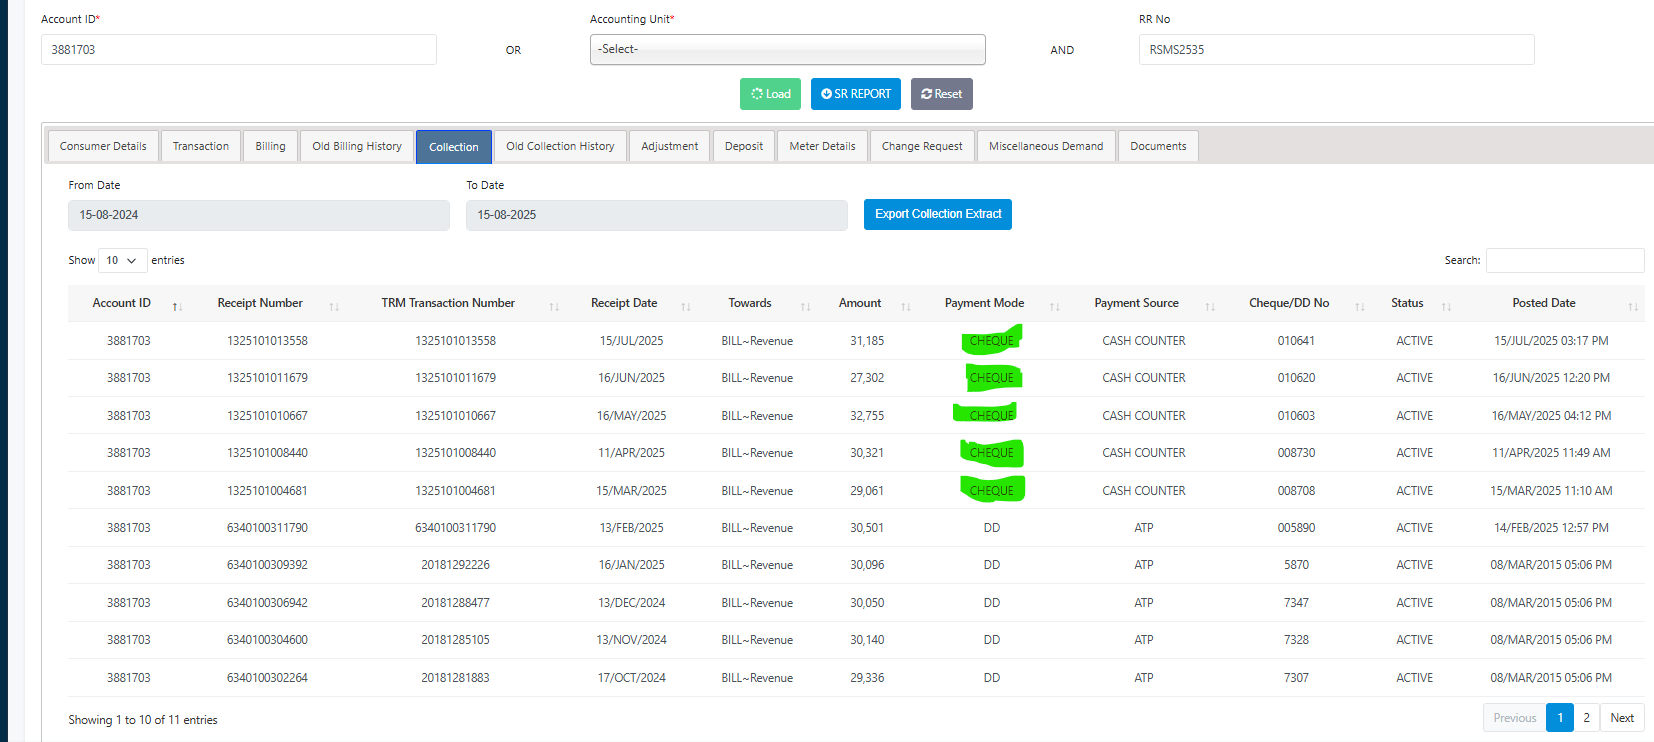Sort by TRM Transaction Number column
This screenshot has width=1654, height=742.
pyautogui.click(x=554, y=306)
